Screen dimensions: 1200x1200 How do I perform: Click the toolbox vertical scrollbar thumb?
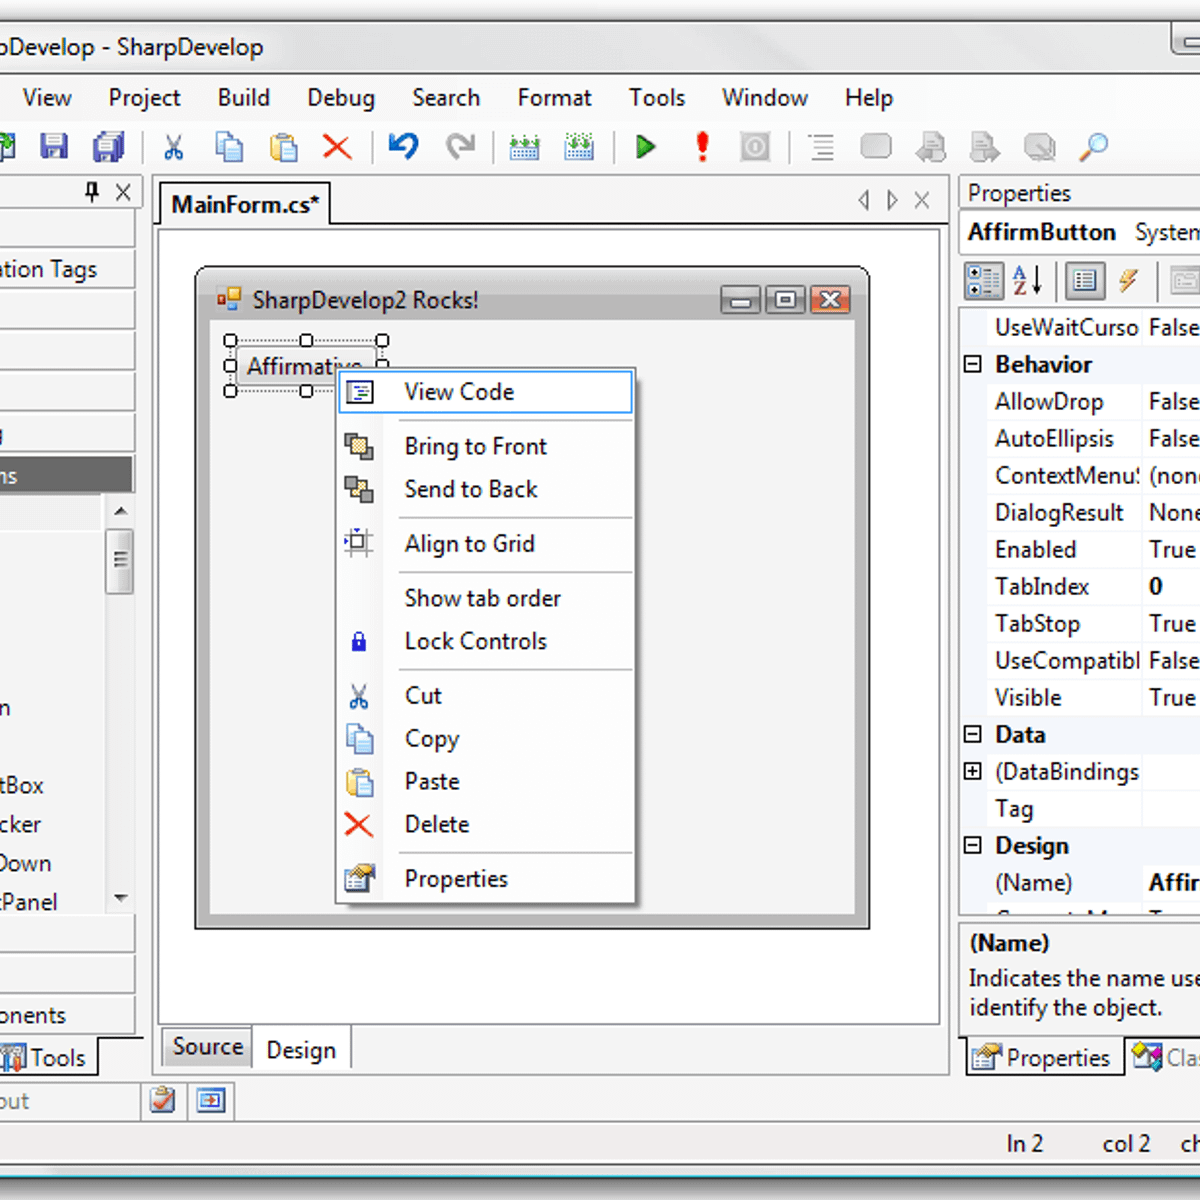pyautogui.click(x=121, y=560)
